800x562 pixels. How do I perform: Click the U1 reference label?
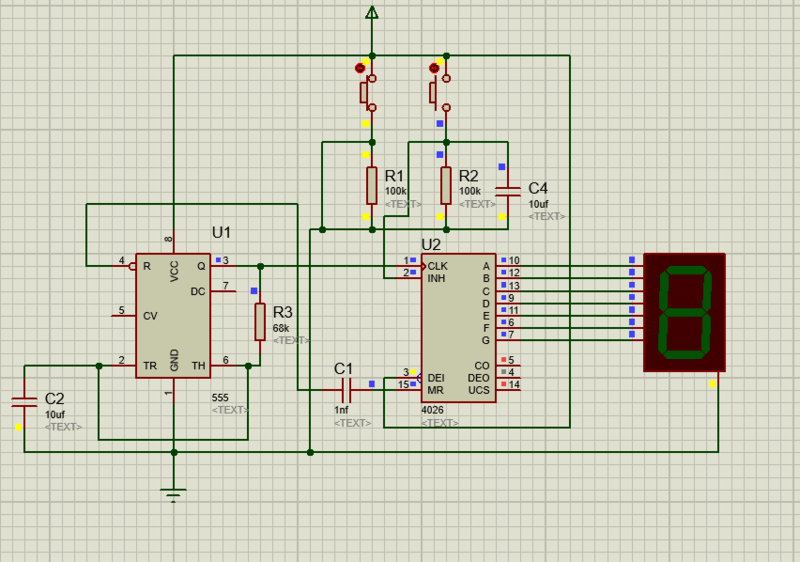tap(221, 233)
